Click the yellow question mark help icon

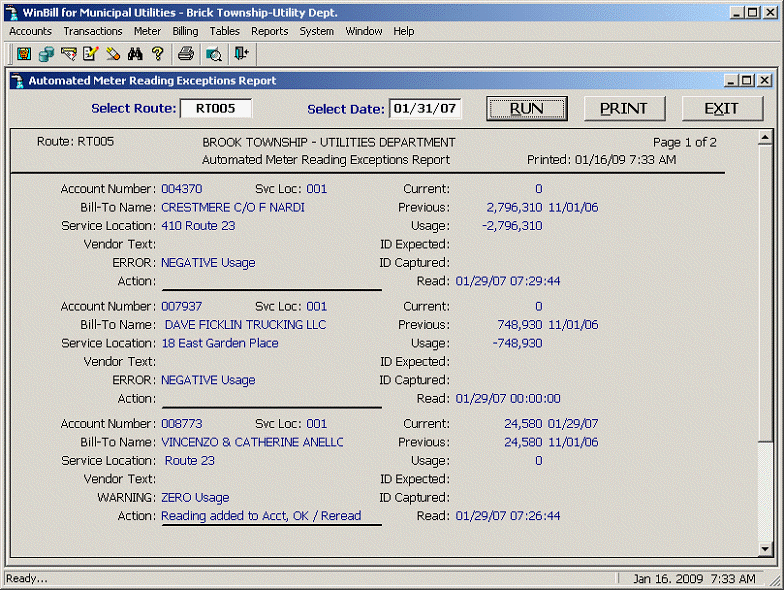158,54
